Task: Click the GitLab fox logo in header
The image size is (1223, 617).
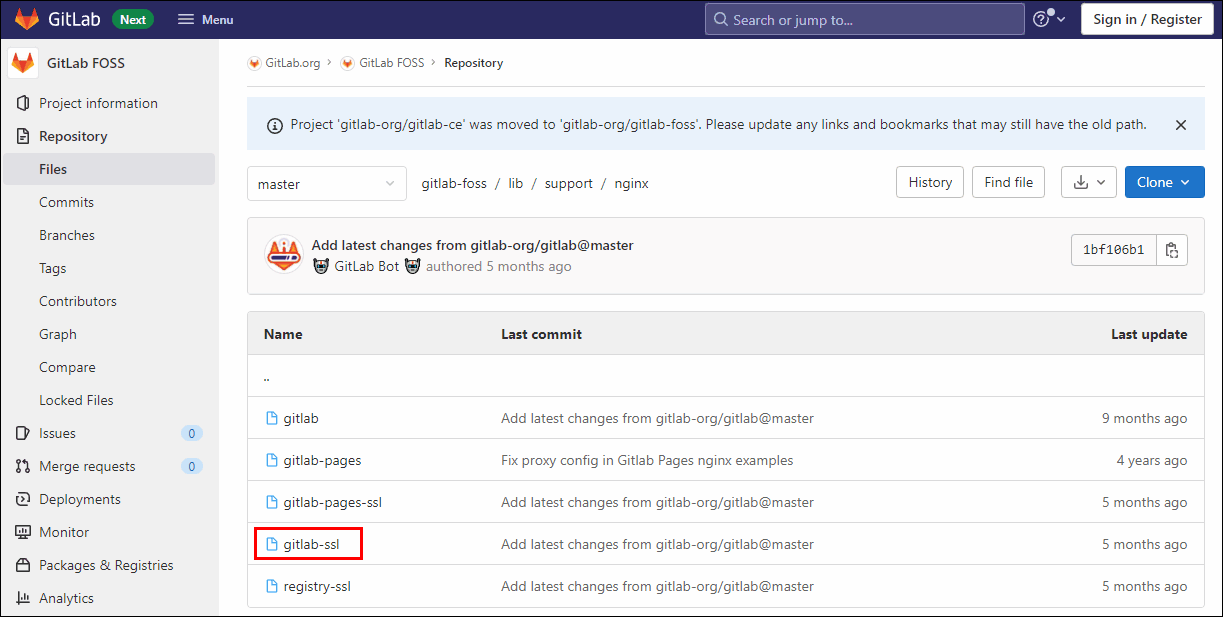Action: tap(27, 19)
